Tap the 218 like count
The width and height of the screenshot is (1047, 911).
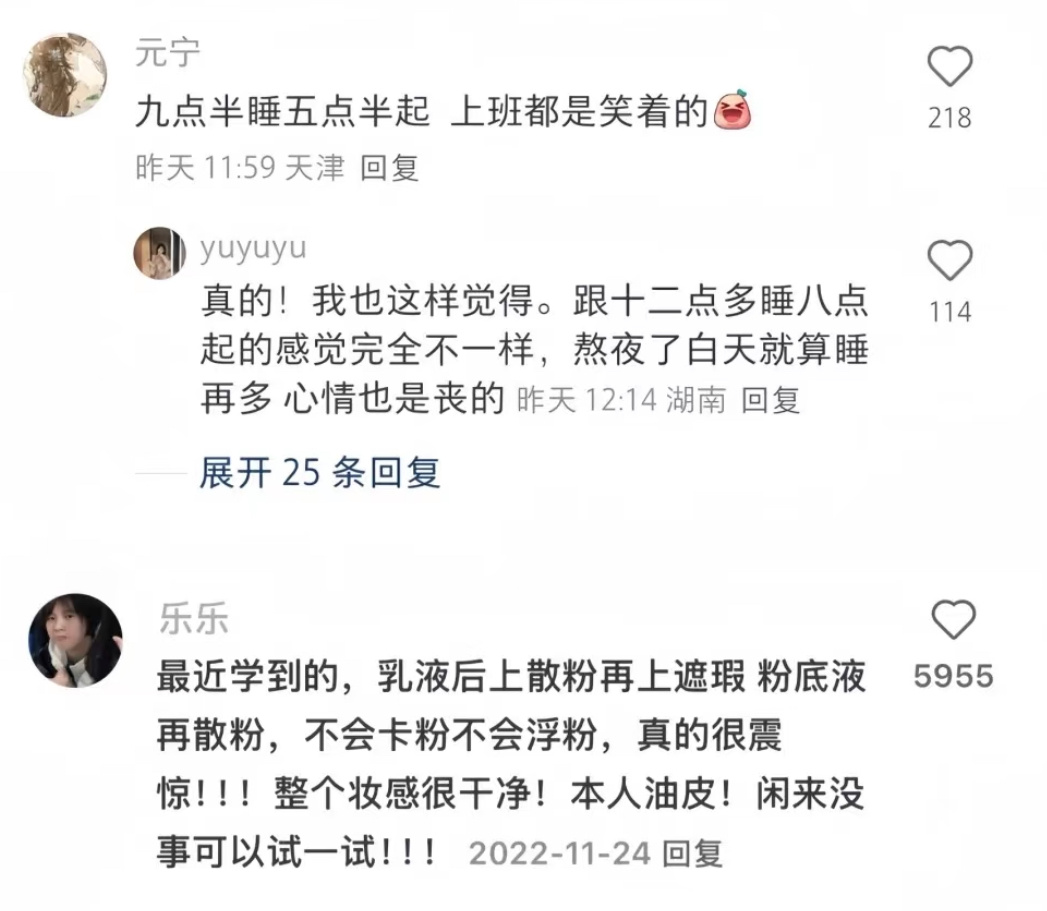coord(950,118)
